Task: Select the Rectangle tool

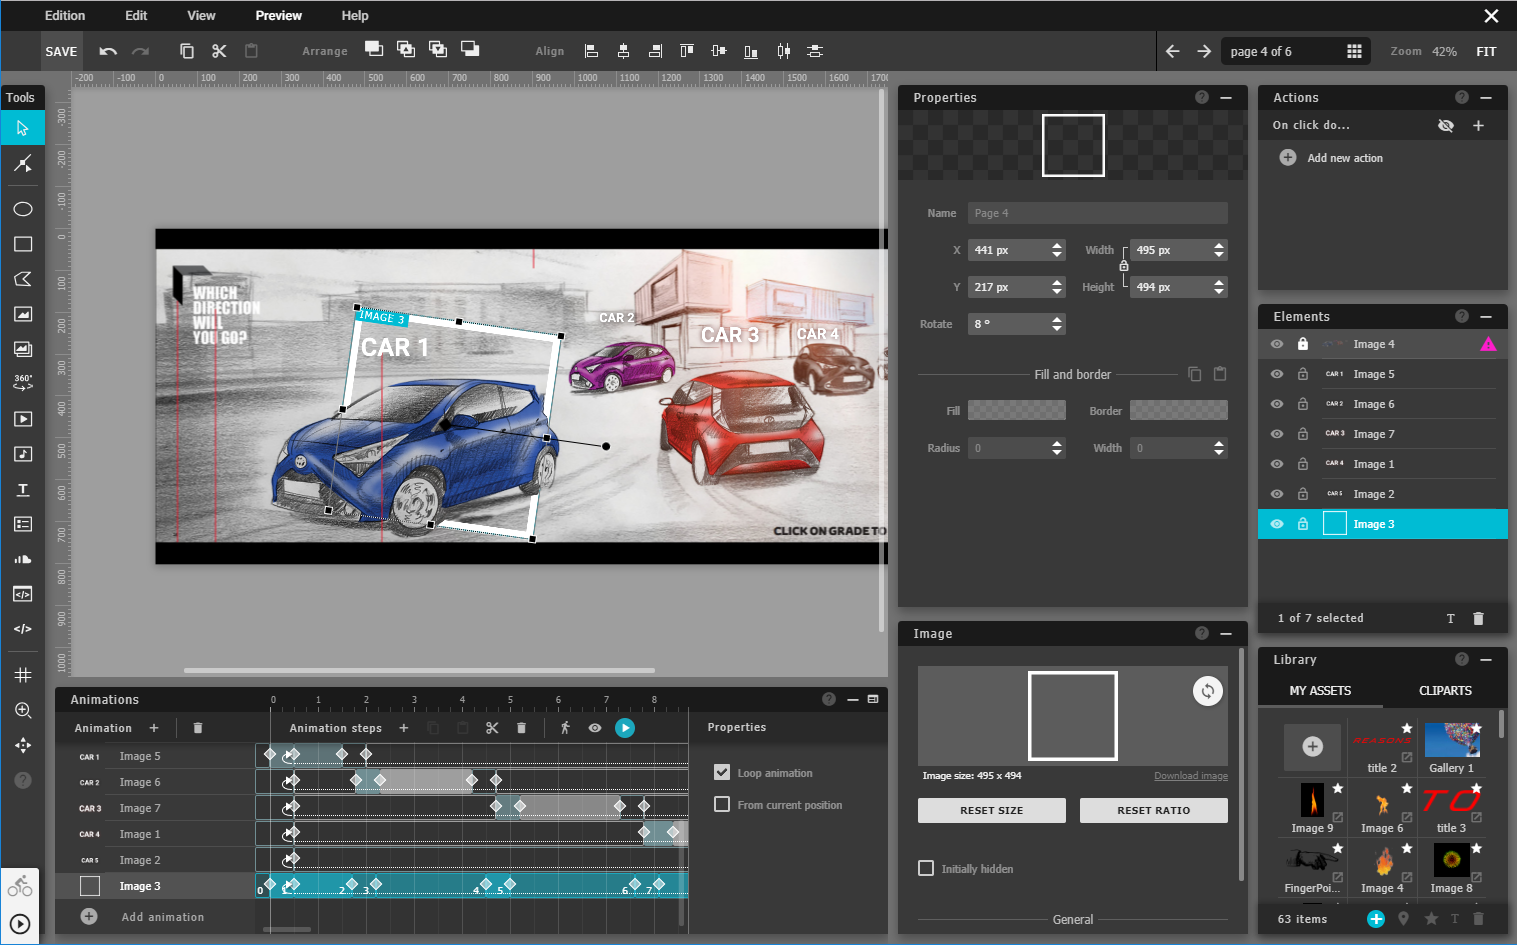Action: click(x=22, y=243)
